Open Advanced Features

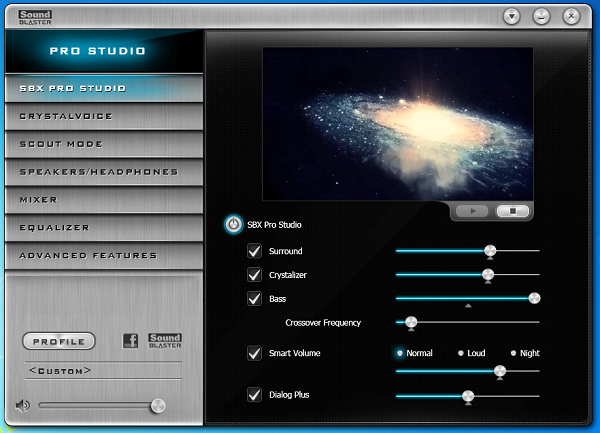point(104,256)
